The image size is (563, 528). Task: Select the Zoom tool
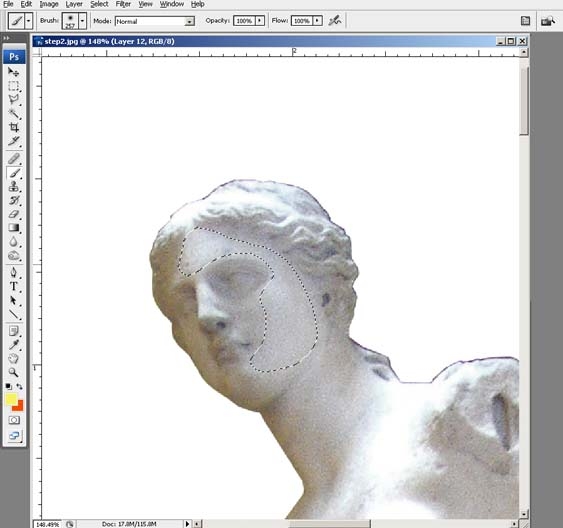pyautogui.click(x=14, y=372)
